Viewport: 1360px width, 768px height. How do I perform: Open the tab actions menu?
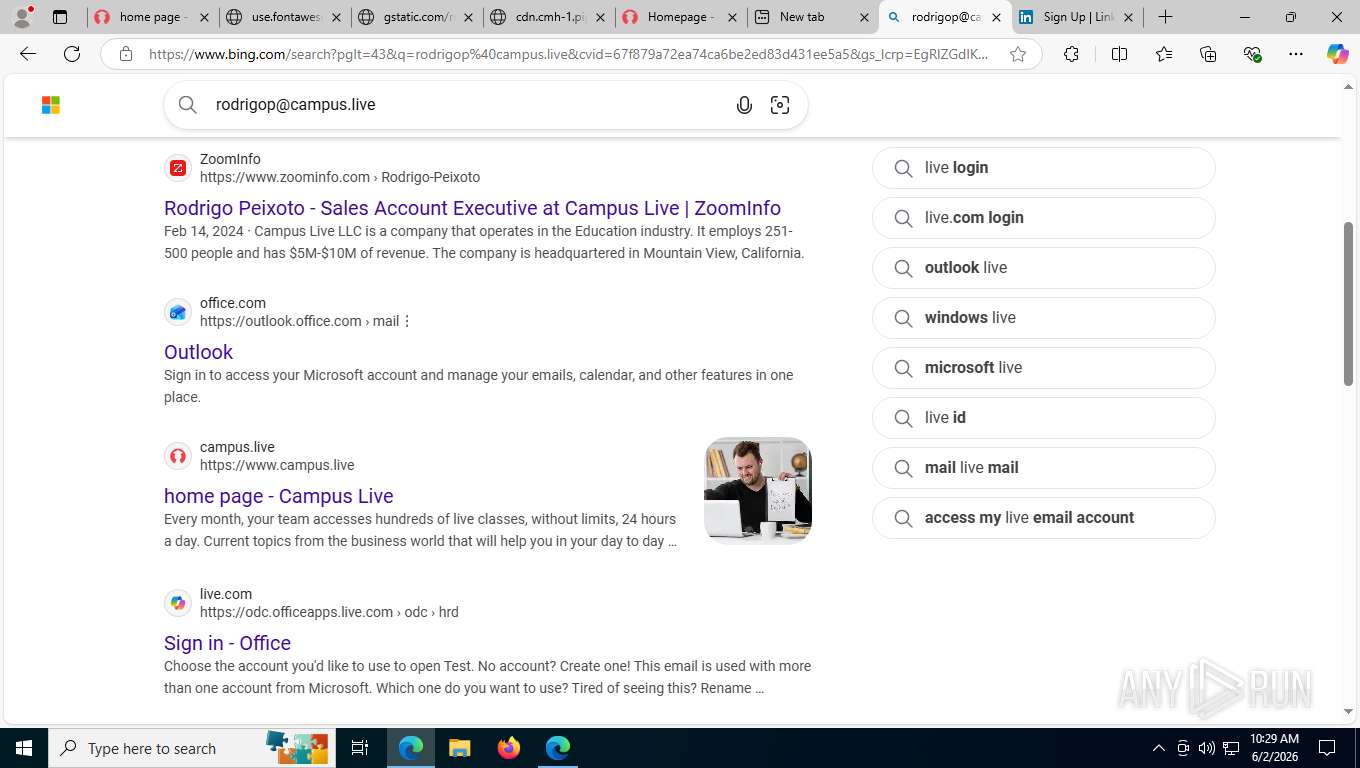60,17
